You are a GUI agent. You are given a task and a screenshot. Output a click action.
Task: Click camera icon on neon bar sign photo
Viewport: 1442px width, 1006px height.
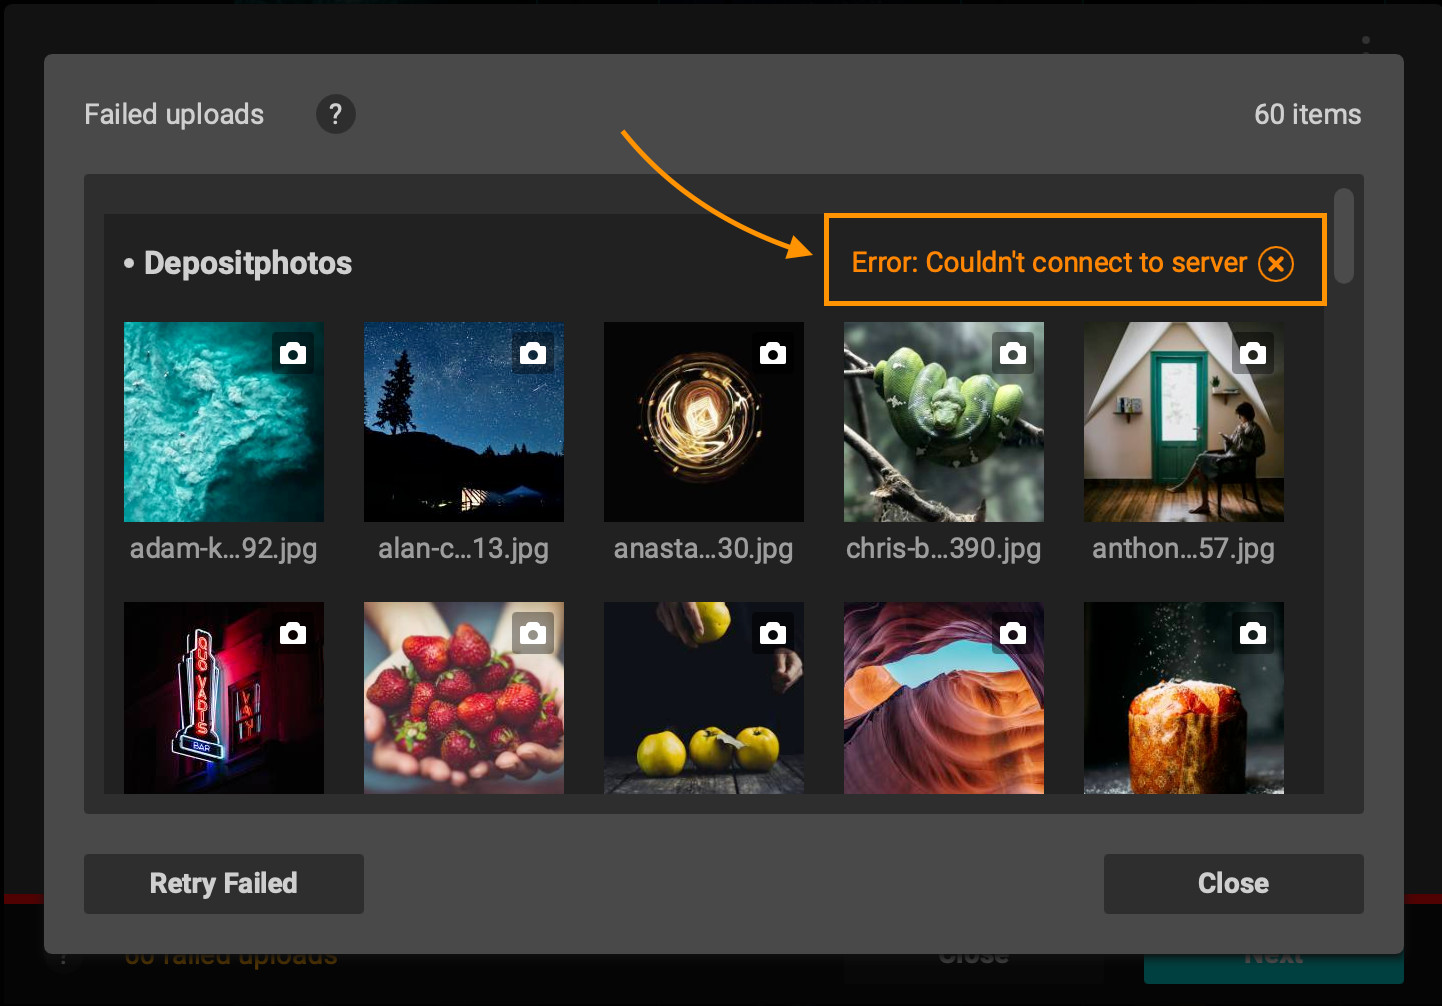(293, 633)
